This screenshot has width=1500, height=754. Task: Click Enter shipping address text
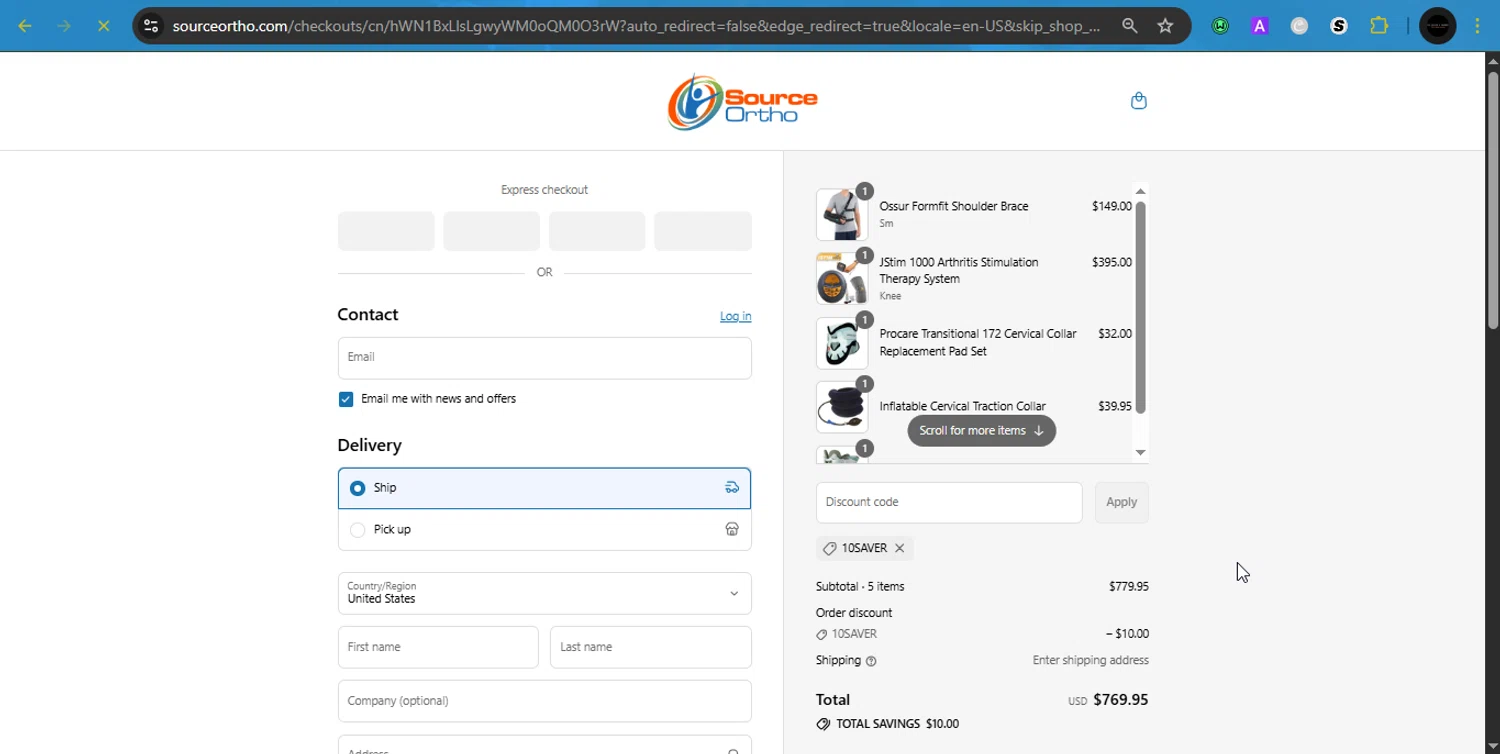pyautogui.click(x=1090, y=660)
